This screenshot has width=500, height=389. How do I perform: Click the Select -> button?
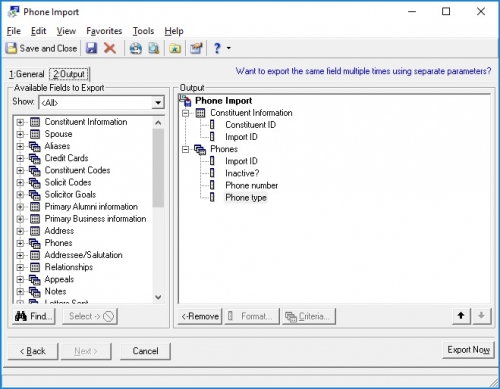click(90, 316)
